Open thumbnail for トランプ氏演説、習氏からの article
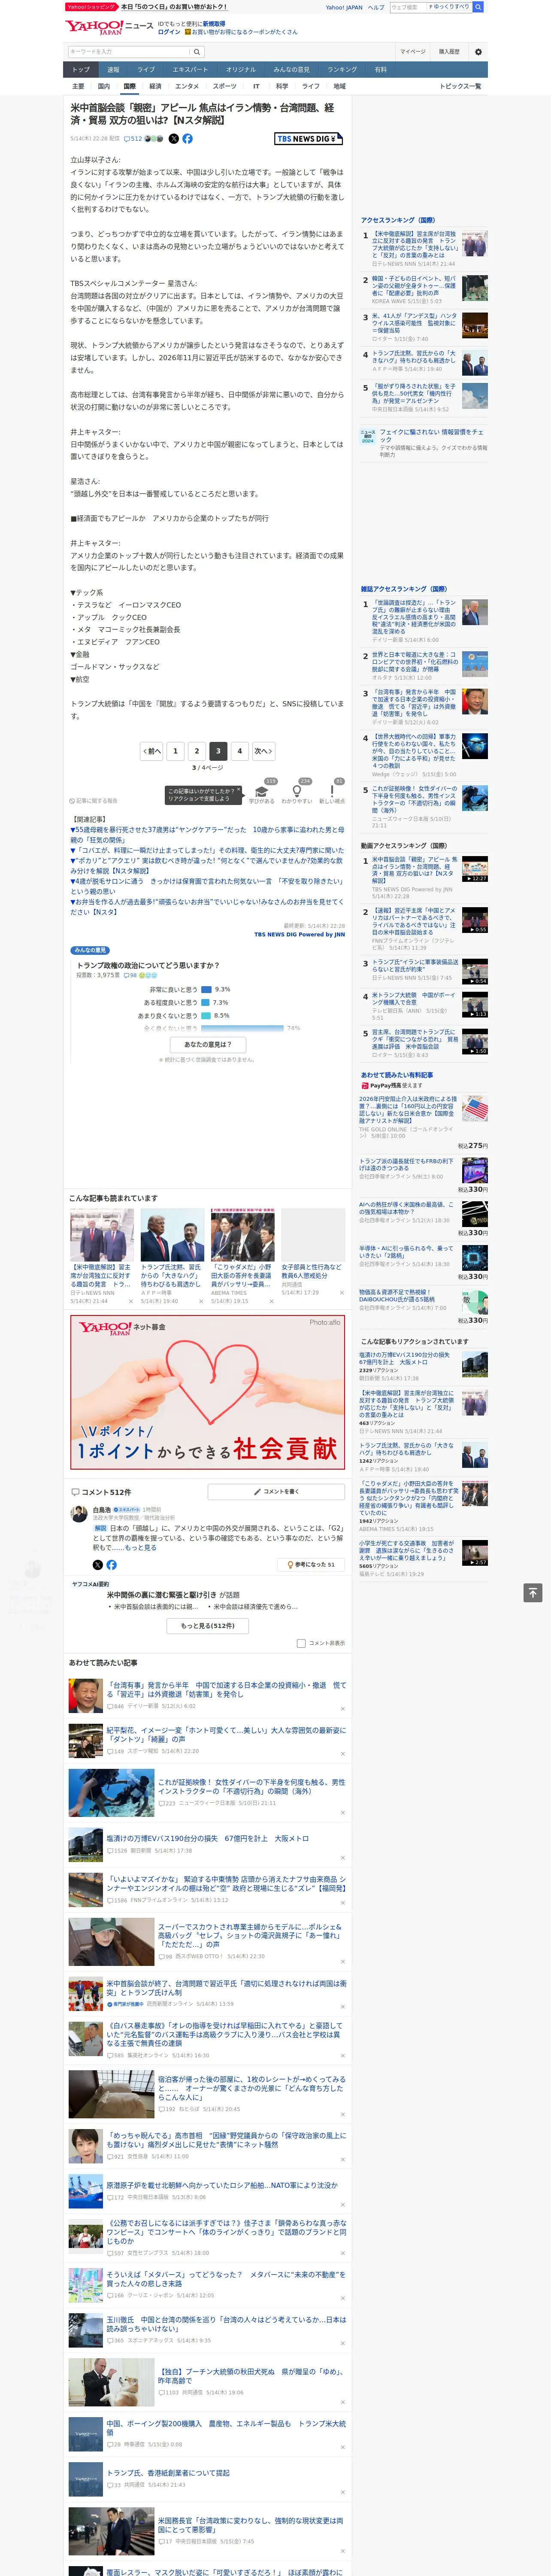The image size is (551, 2576). point(173,1236)
